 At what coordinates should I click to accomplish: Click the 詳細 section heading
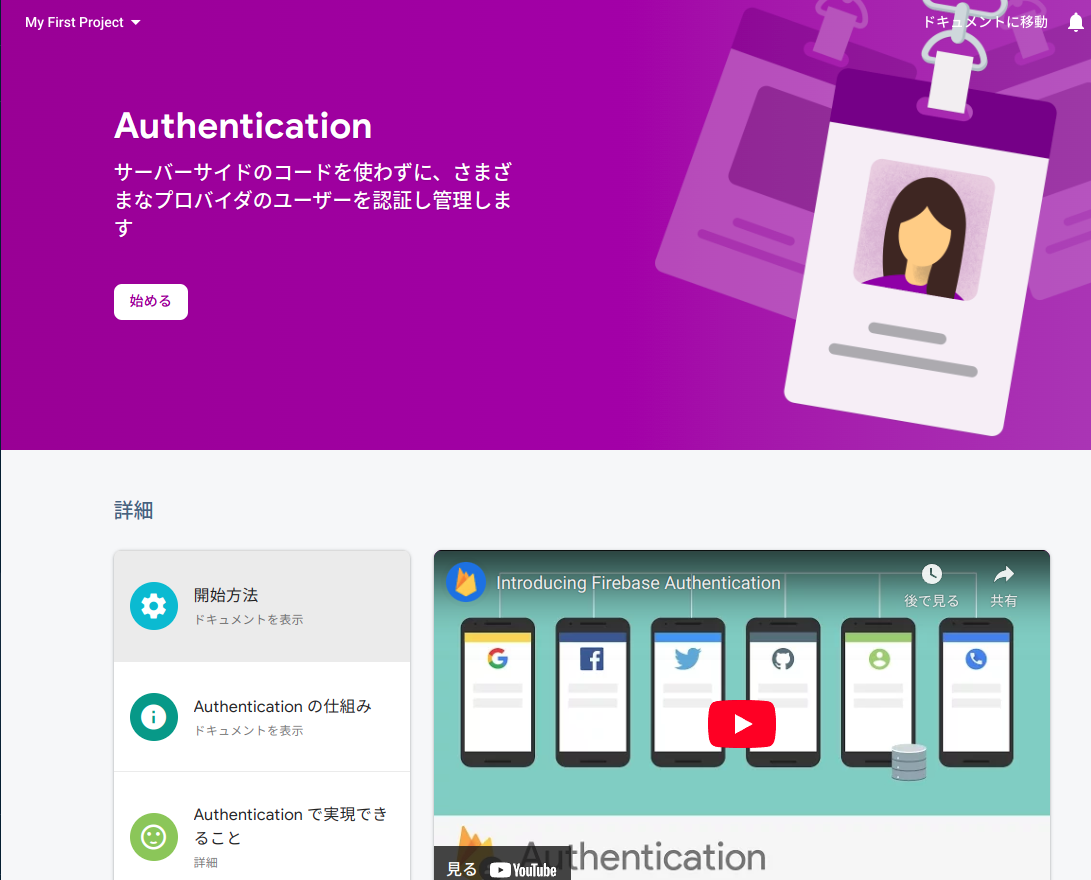(x=134, y=511)
